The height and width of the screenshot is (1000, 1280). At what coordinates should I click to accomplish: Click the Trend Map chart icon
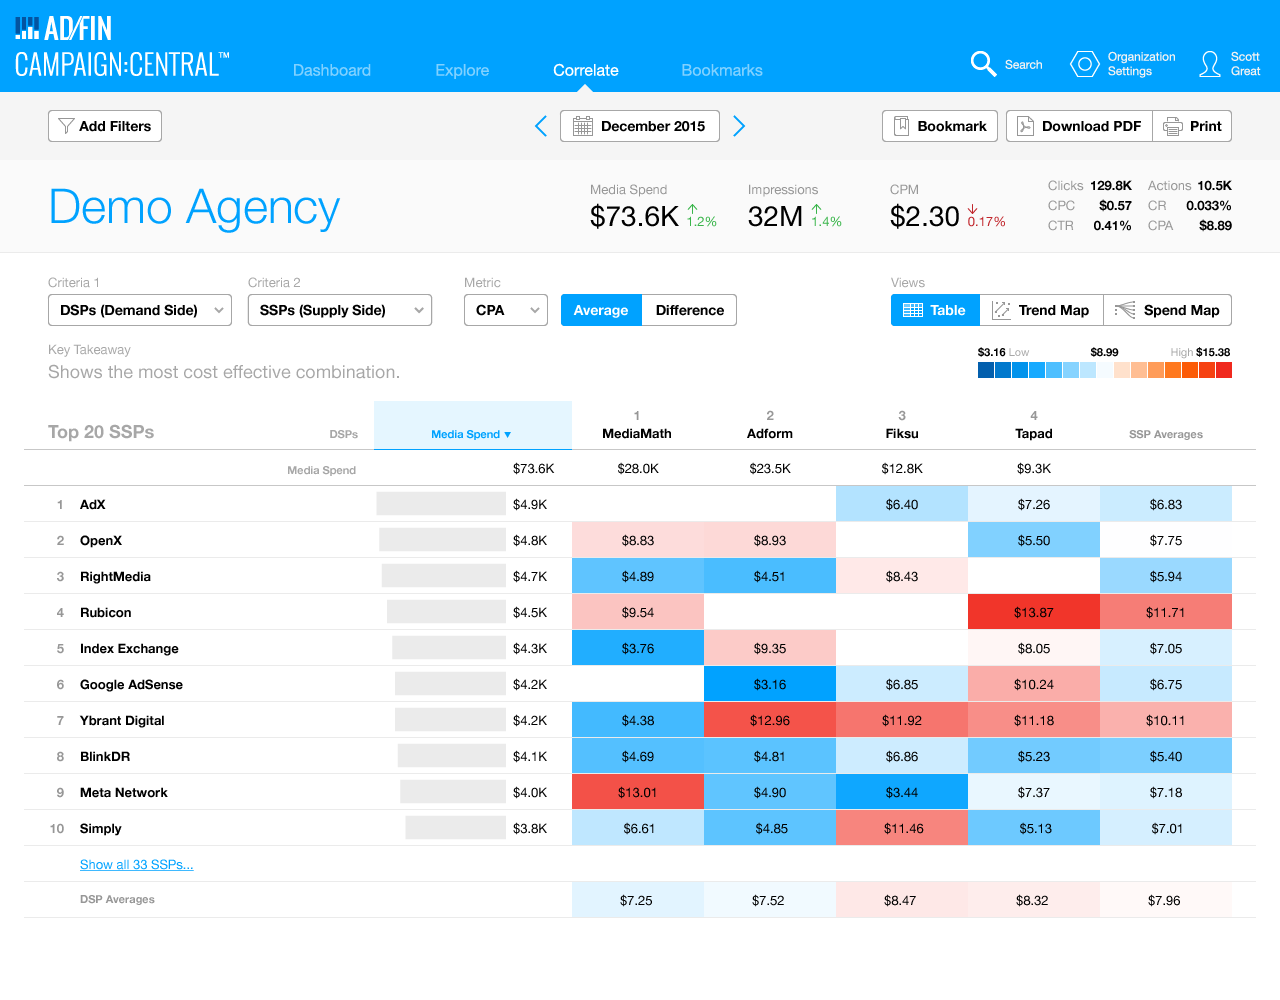tap(1001, 310)
